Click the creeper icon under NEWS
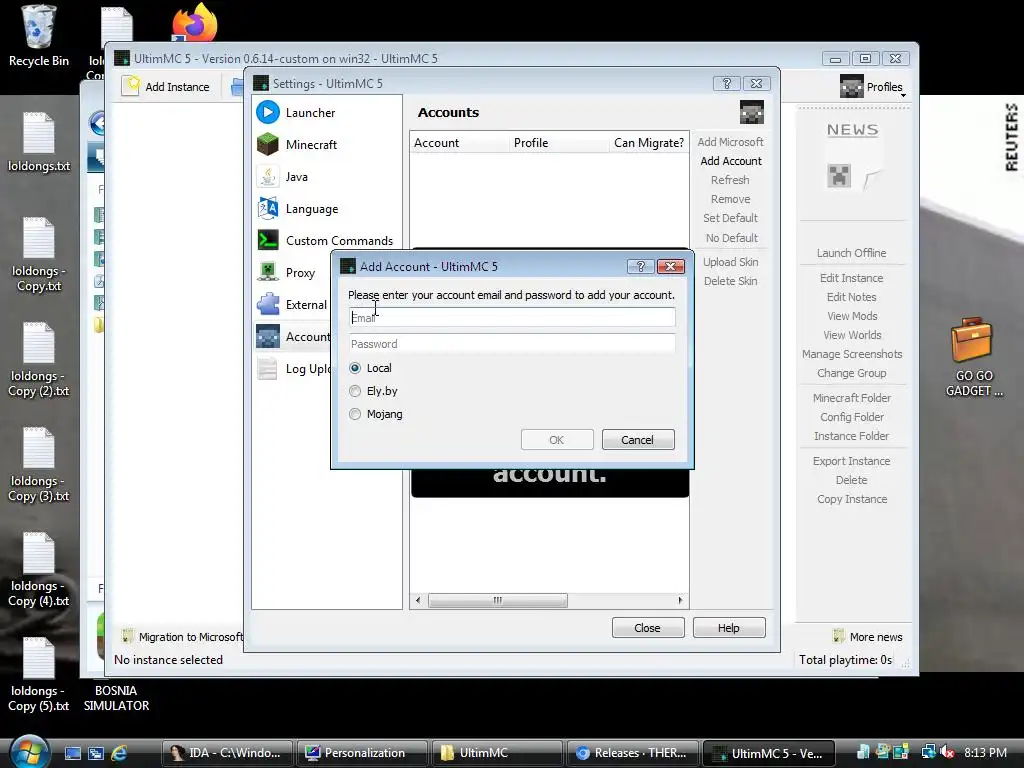Screen dimensions: 1024x768 (839, 176)
